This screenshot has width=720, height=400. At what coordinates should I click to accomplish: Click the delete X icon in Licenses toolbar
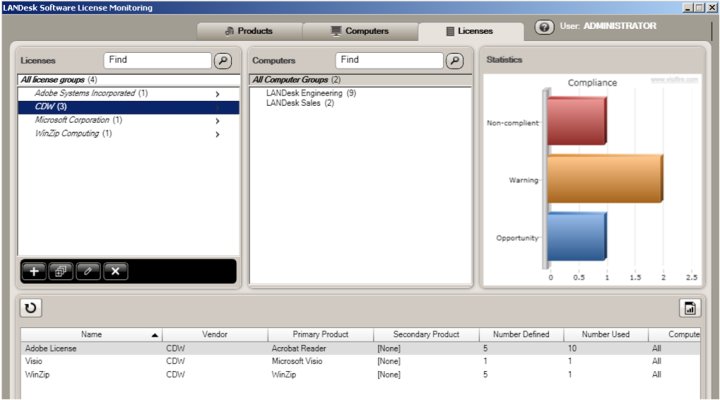pos(115,271)
